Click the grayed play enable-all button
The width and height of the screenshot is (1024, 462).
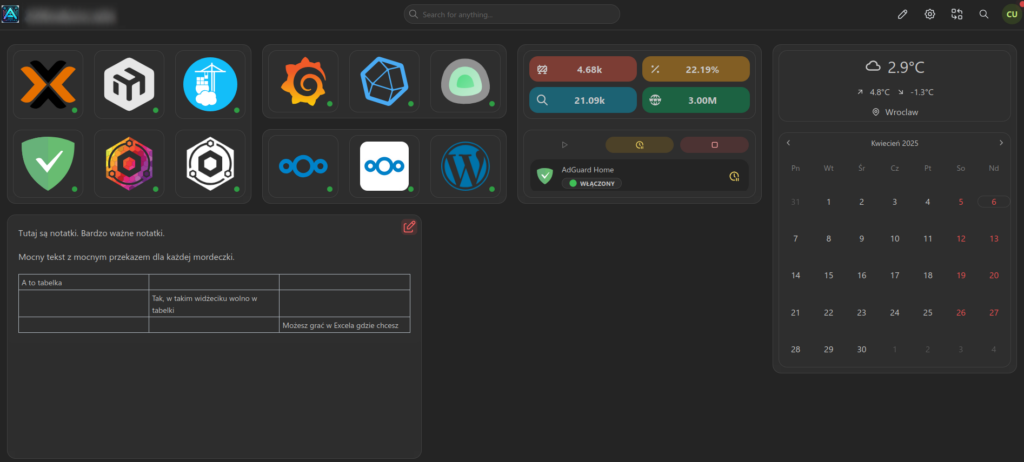pos(565,144)
